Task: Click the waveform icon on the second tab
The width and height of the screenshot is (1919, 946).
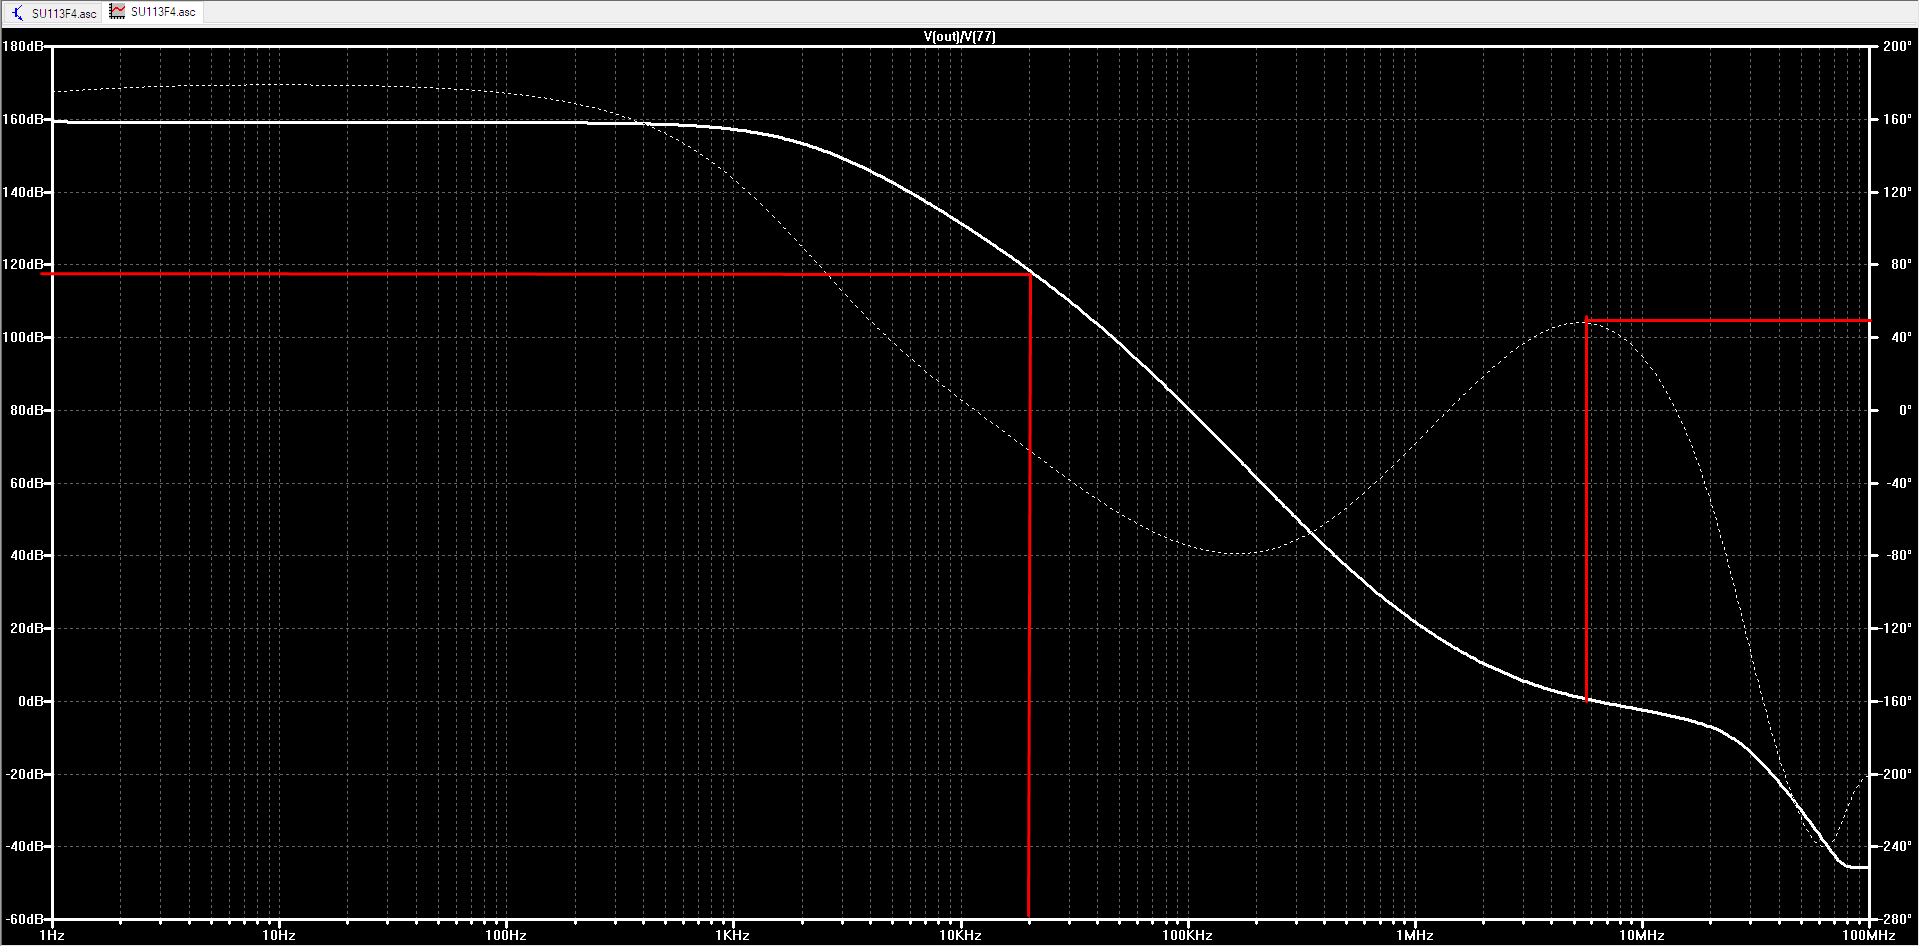Action: click(118, 12)
